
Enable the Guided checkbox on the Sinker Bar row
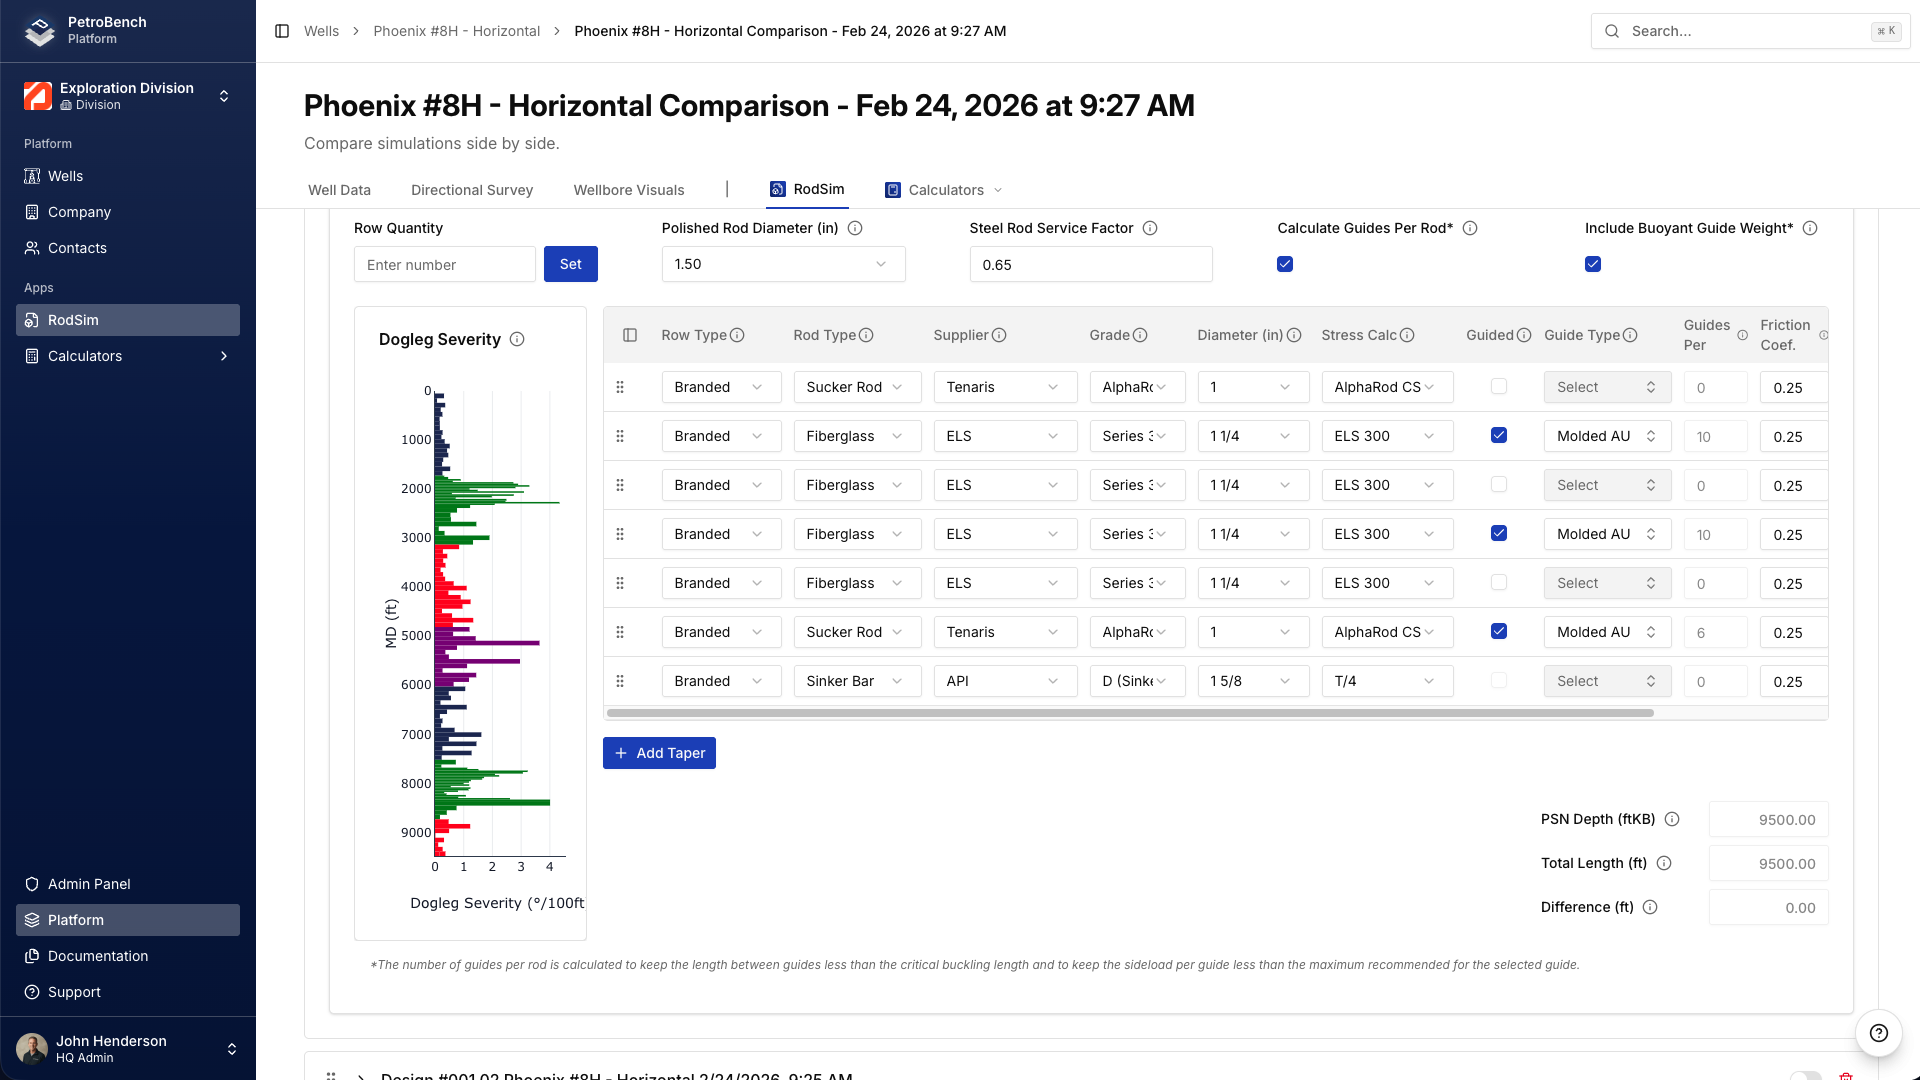tap(1498, 680)
